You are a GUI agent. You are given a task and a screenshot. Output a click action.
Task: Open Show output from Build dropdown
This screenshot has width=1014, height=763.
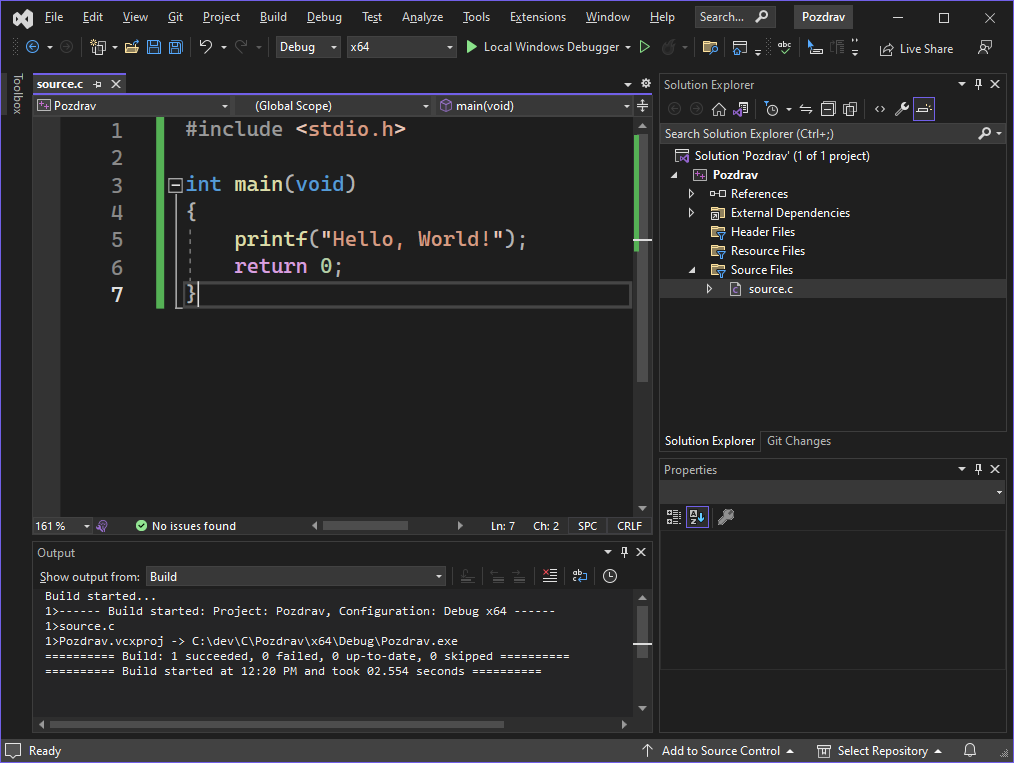tap(296, 576)
